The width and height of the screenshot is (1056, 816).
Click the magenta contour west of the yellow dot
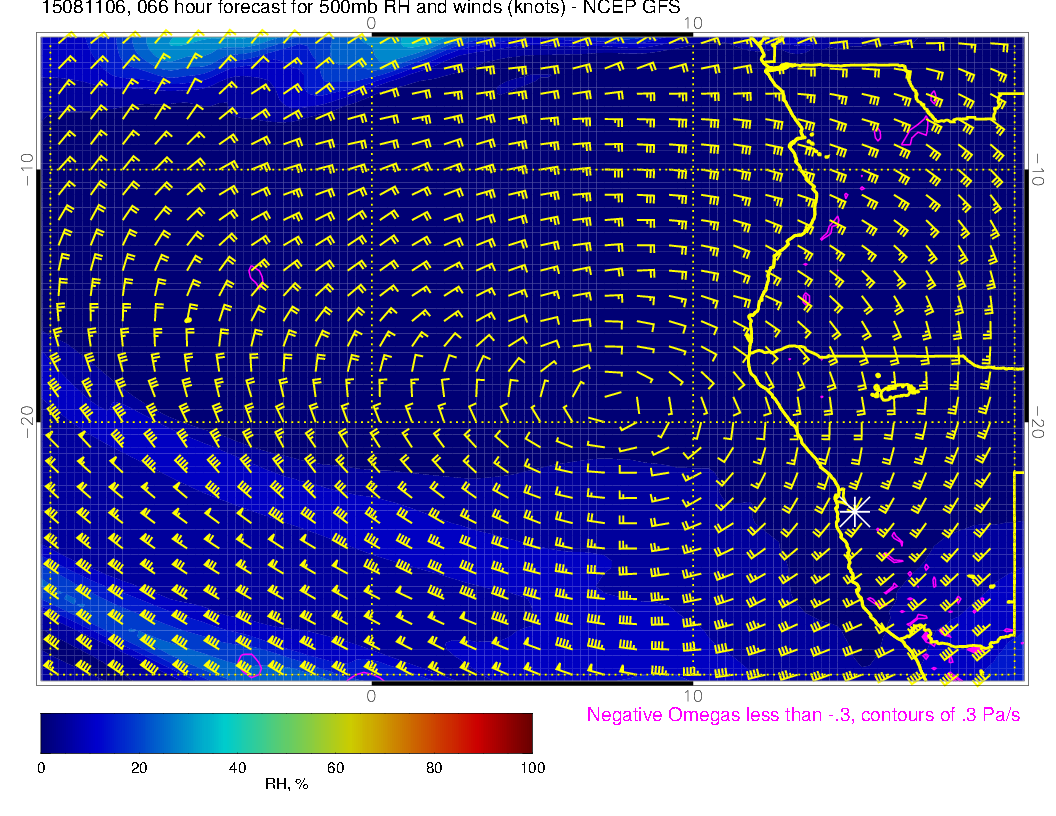(x=256, y=272)
